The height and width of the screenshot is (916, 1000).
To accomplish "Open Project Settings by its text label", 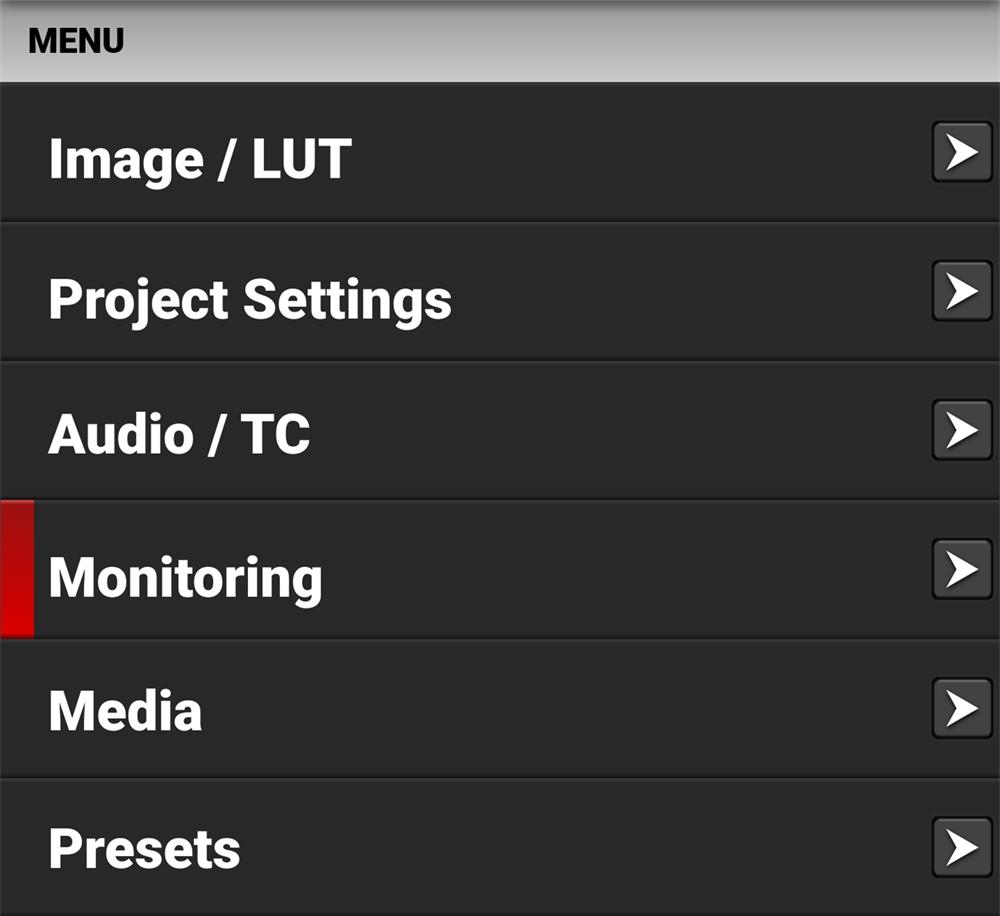I will [x=250, y=299].
